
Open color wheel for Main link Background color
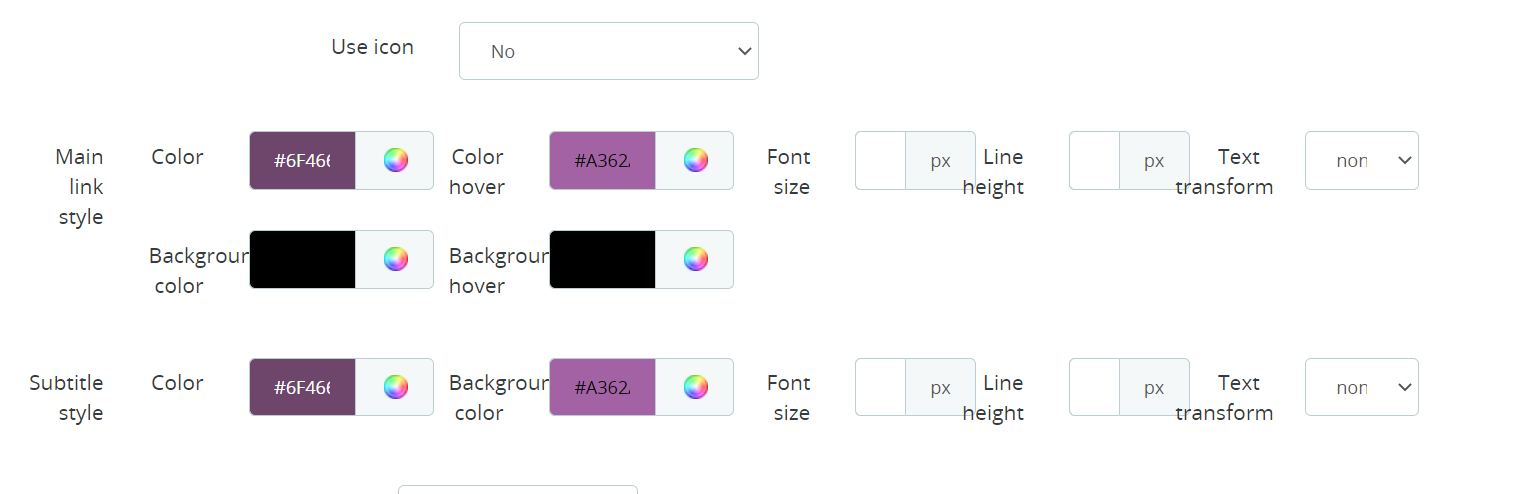click(395, 259)
